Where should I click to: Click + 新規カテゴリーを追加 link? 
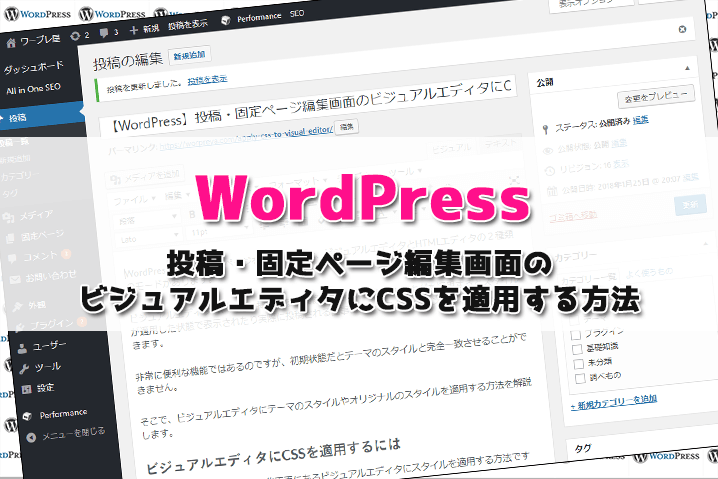[x=614, y=402]
